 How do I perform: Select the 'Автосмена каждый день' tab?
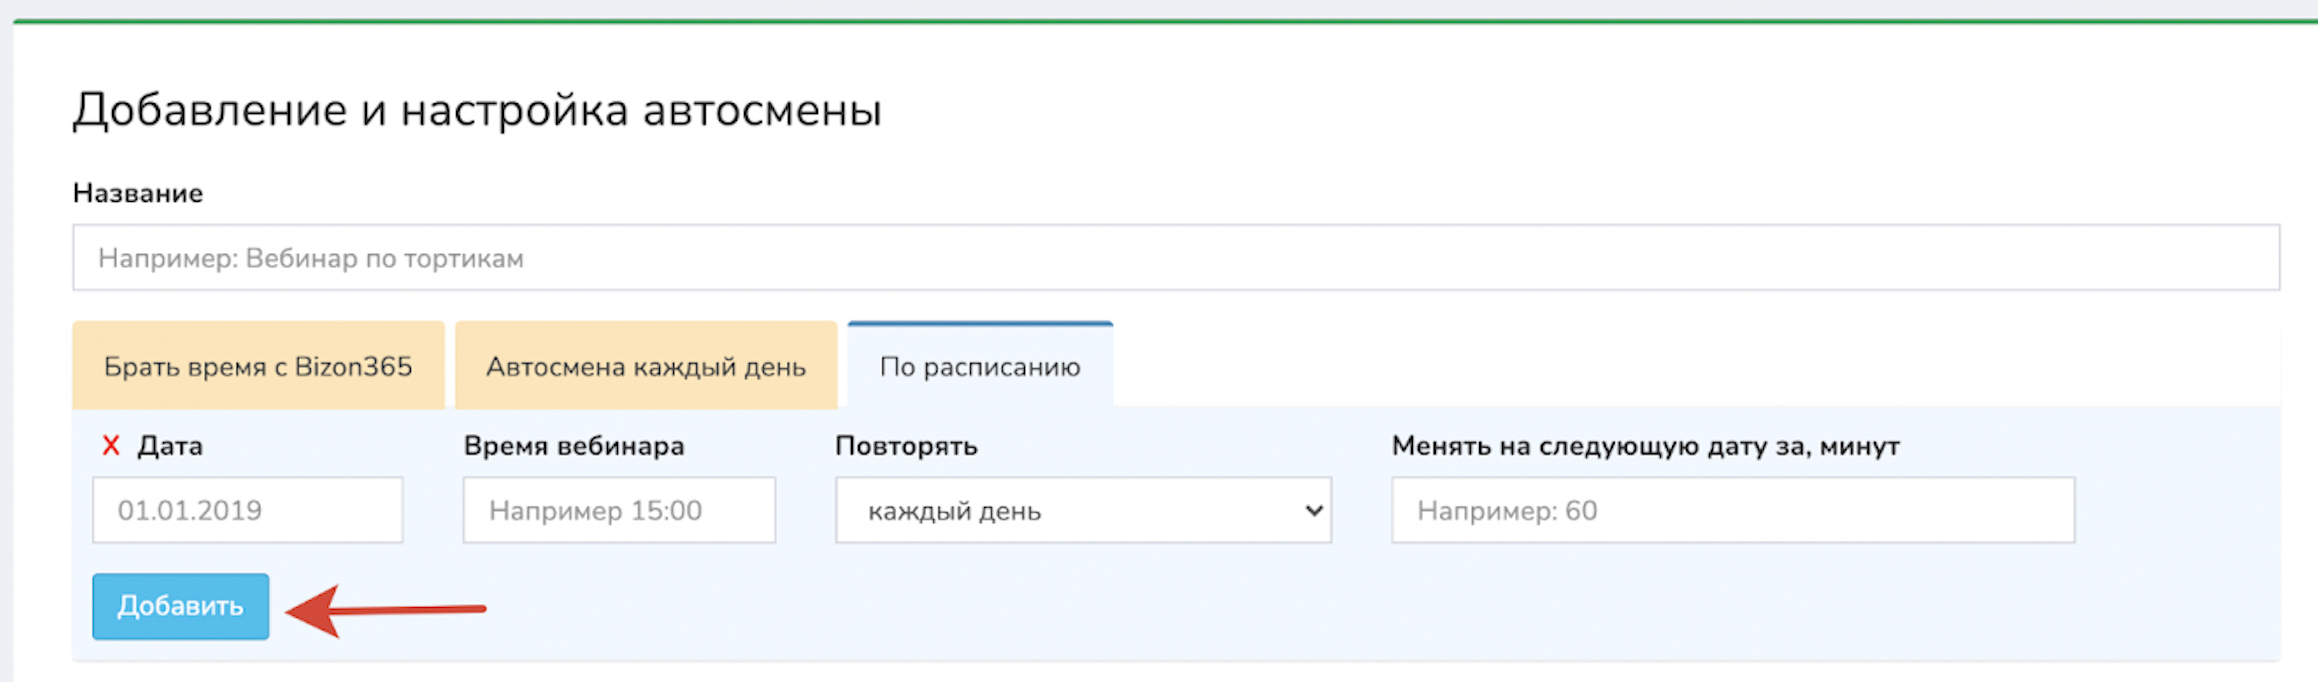point(645,367)
